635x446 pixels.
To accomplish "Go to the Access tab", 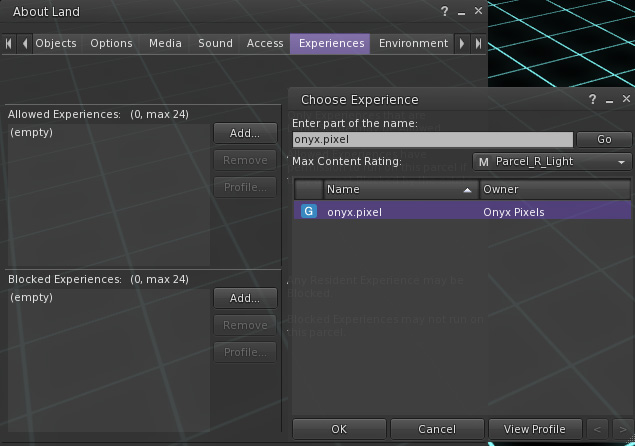I will pyautogui.click(x=265, y=43).
